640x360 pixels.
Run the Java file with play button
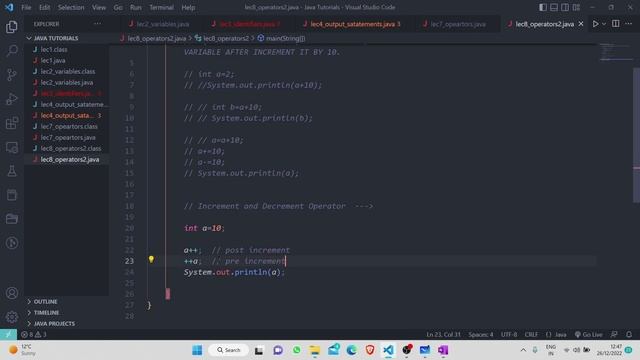pyautogui.click(x=596, y=24)
